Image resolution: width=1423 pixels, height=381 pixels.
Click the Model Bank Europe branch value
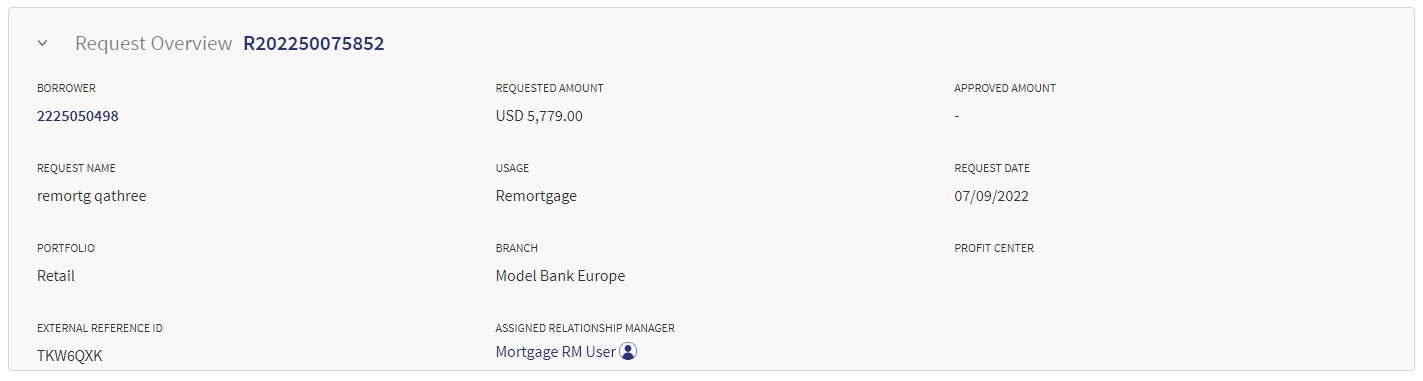point(560,276)
